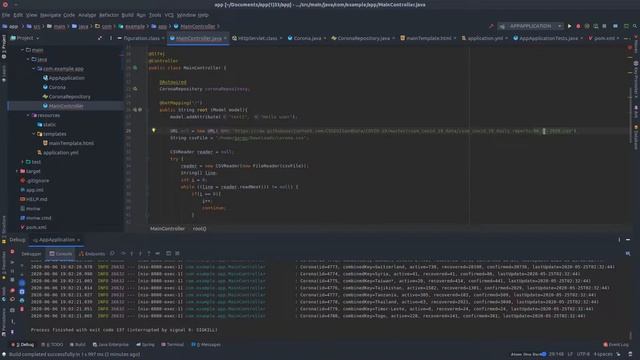The height and width of the screenshot is (360, 640).
Task: Minimize the Debug tool window
Action: pyautogui.click(x=628, y=240)
